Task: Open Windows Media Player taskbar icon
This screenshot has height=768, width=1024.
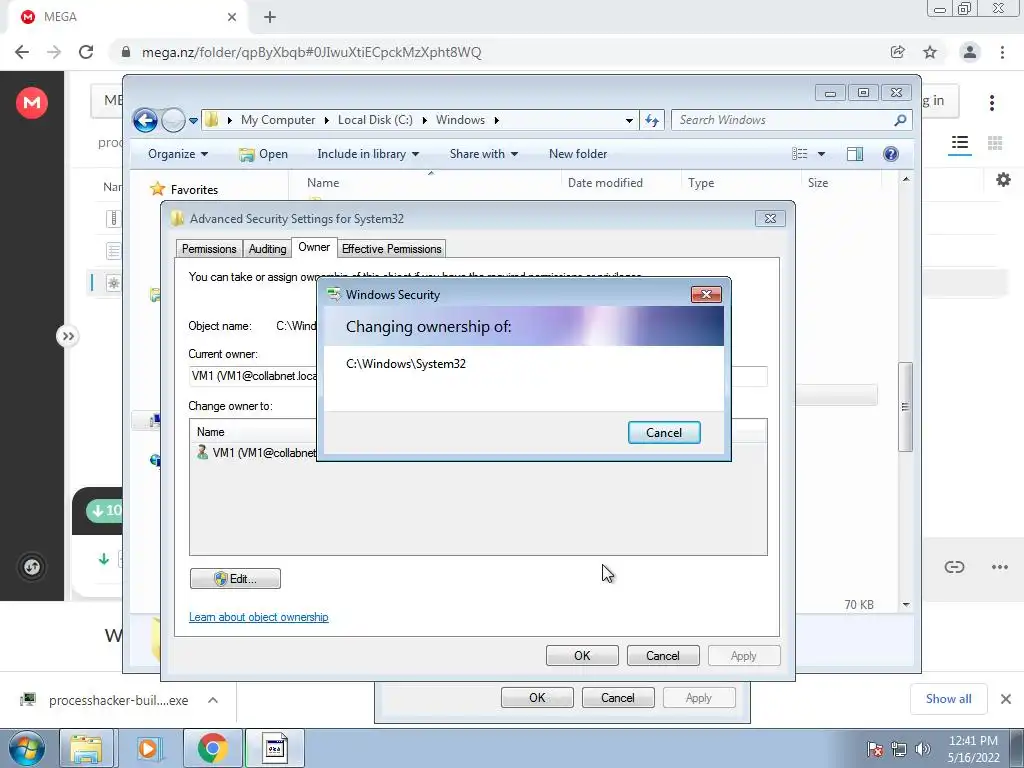Action: point(148,748)
